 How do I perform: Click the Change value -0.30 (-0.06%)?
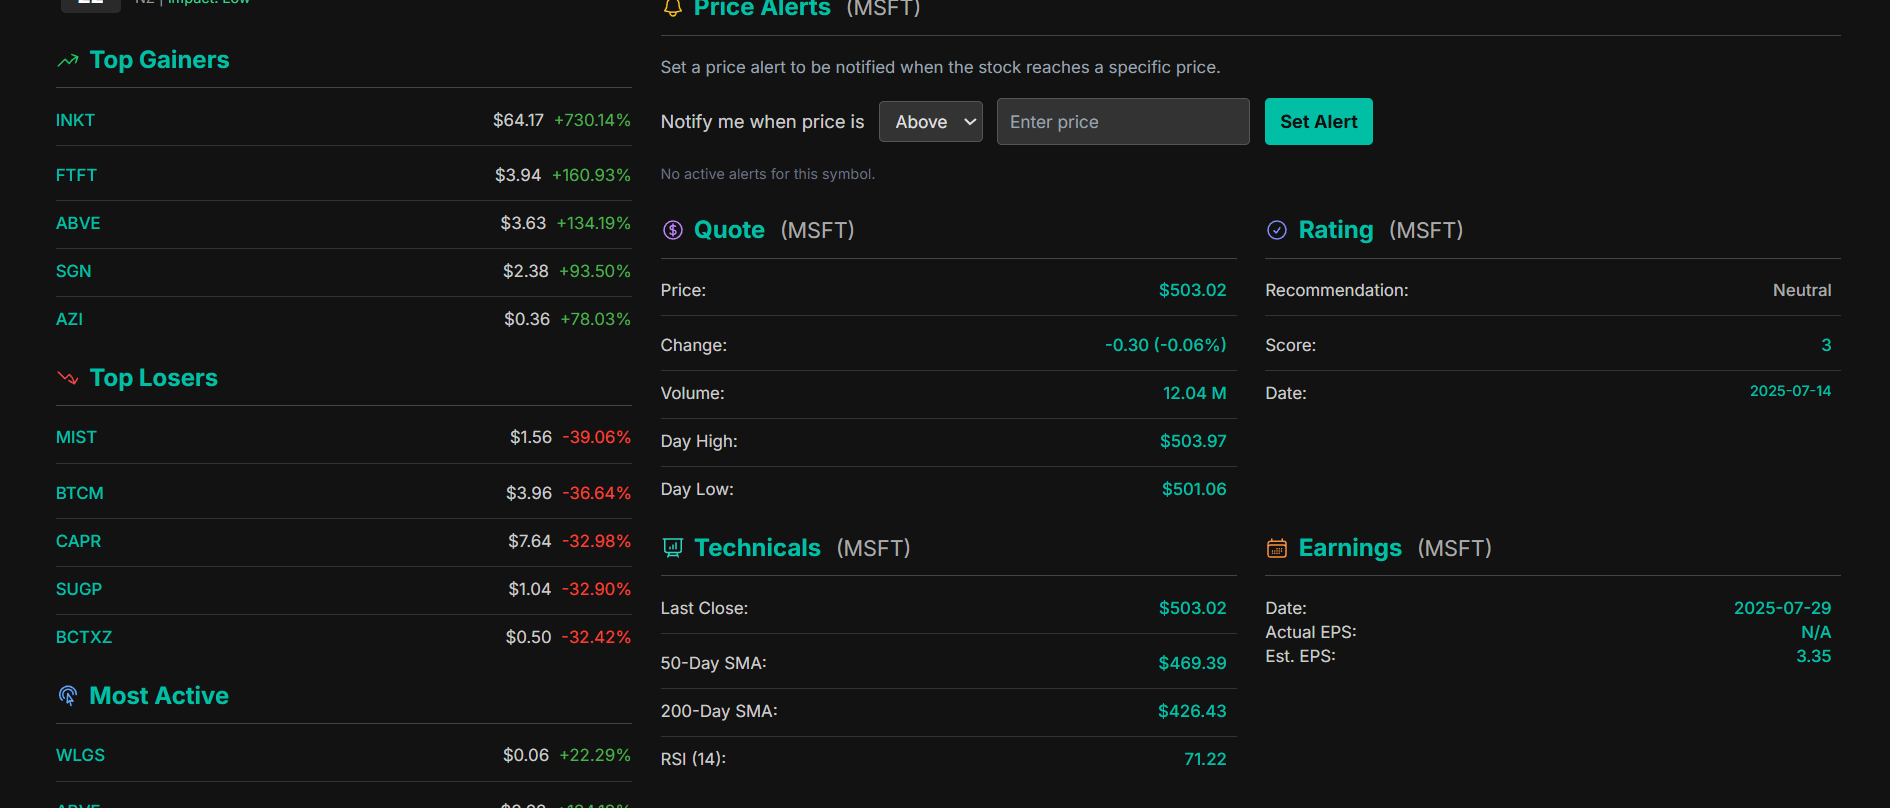[1165, 345]
